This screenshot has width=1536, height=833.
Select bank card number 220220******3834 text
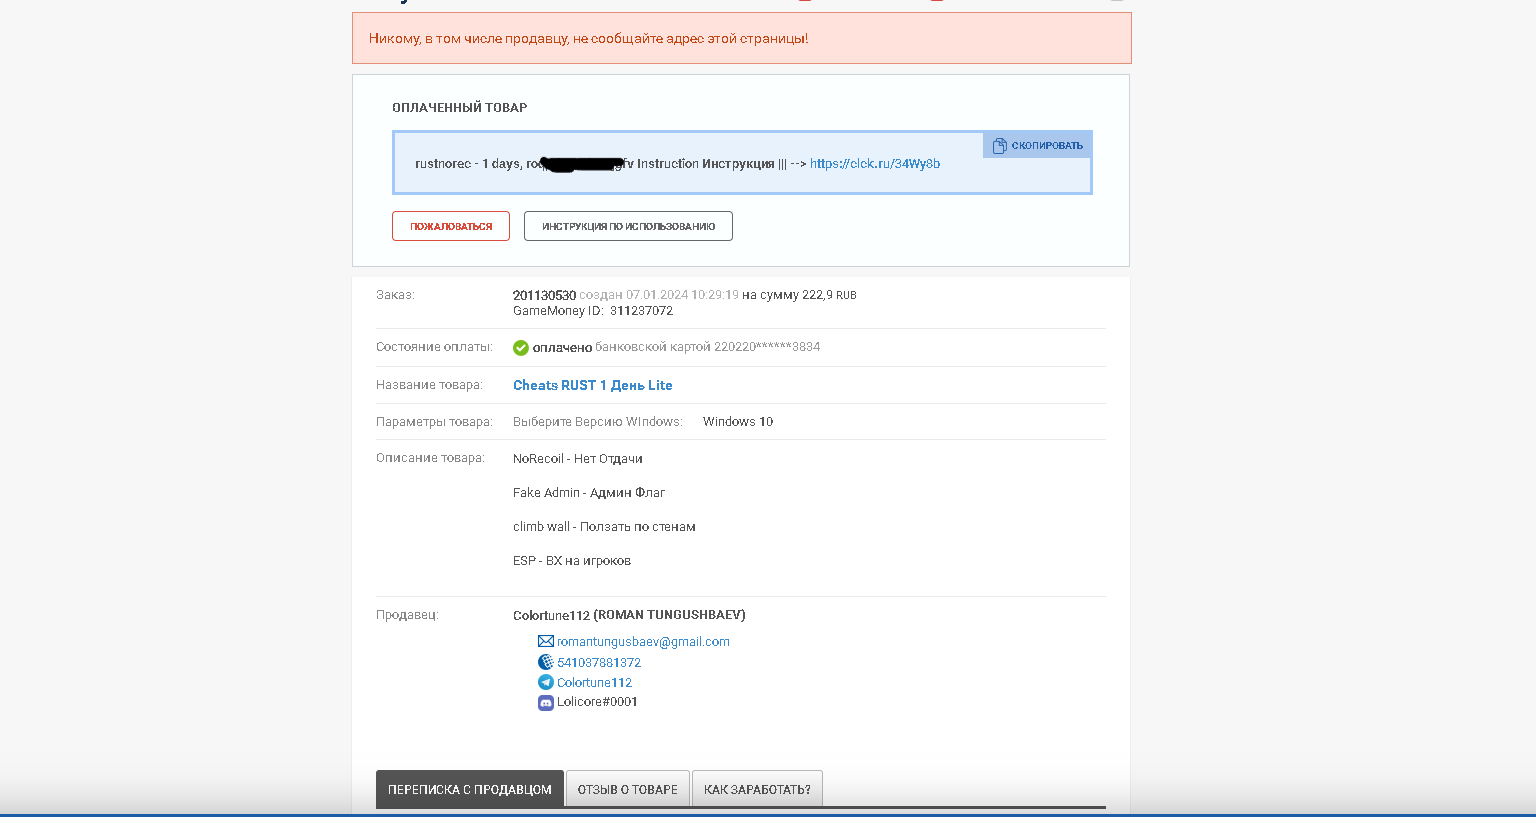[766, 347]
